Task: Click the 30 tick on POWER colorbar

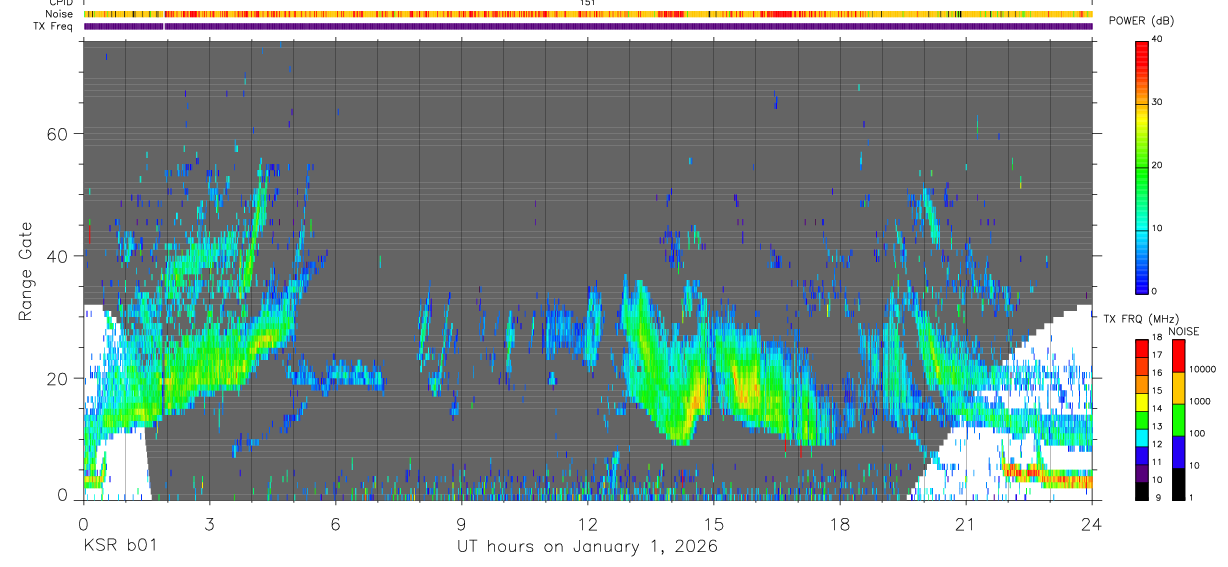Action: [x=1158, y=102]
